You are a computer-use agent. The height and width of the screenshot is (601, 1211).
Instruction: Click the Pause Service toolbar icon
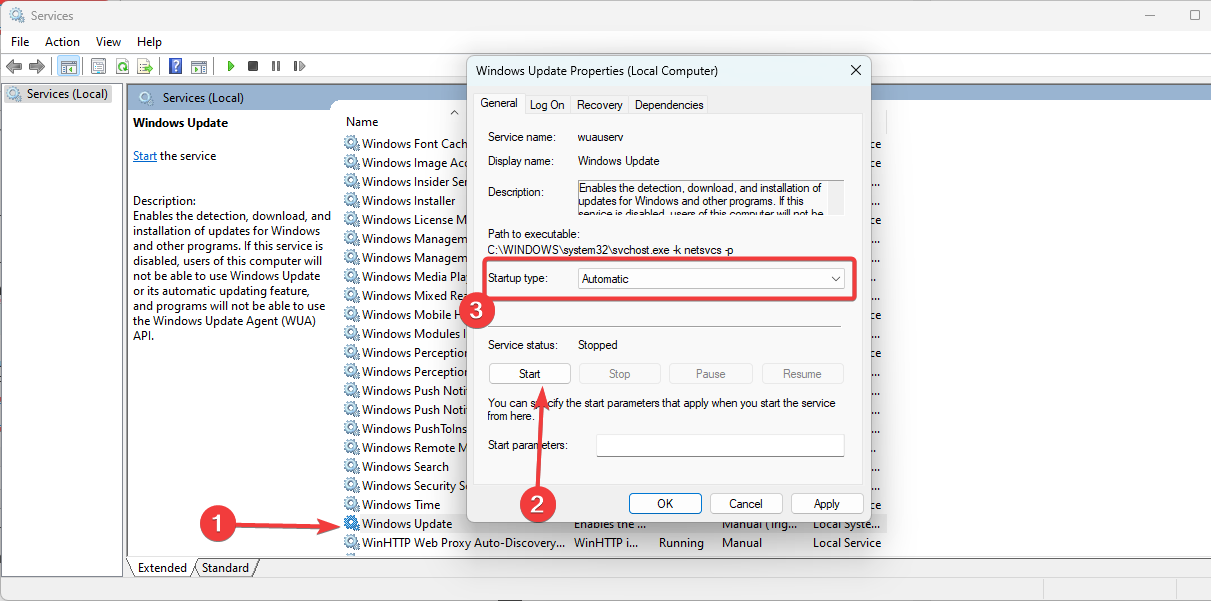tap(276, 66)
